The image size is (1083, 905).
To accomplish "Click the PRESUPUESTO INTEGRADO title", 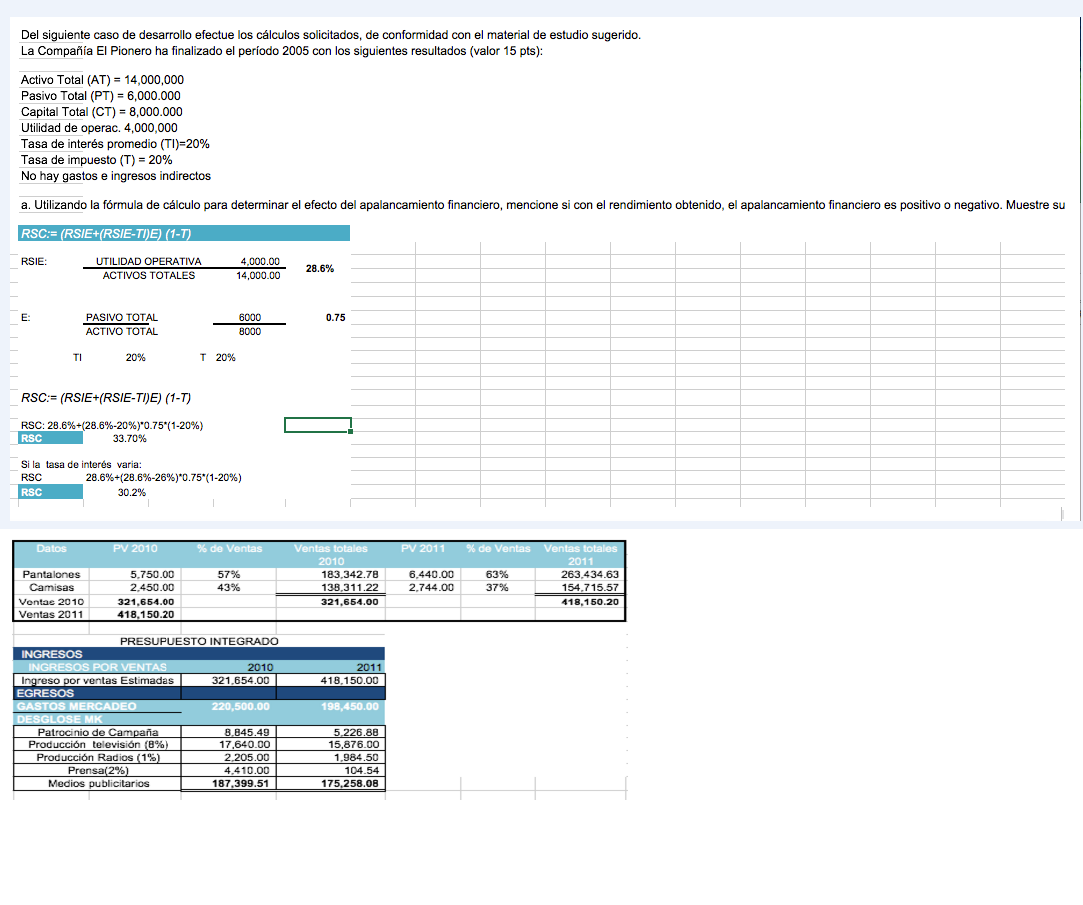I will coord(199,641).
